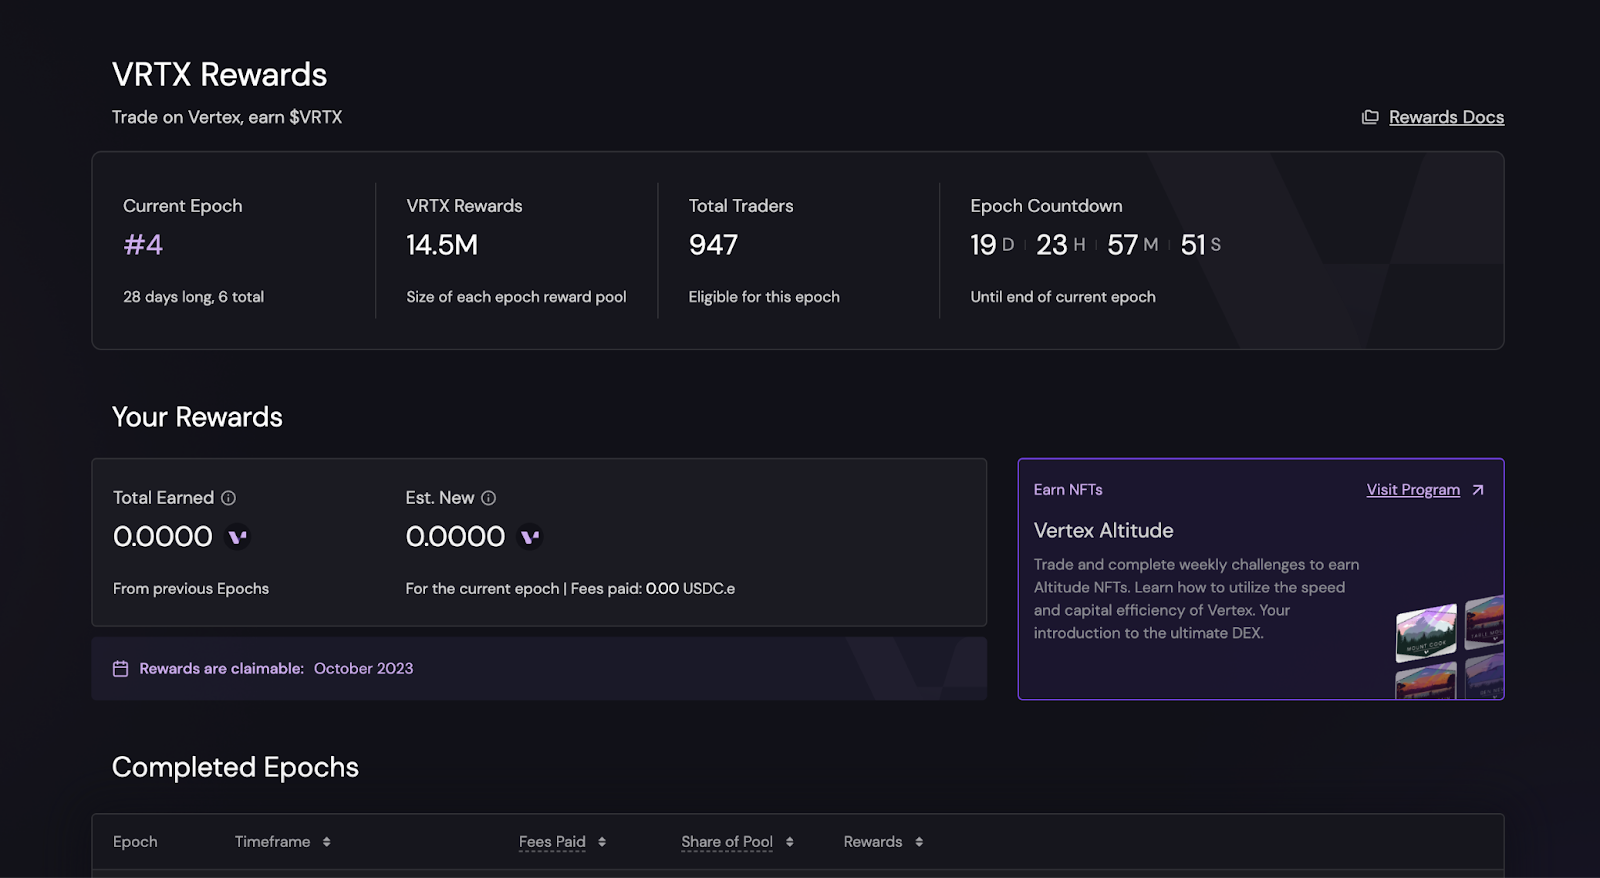This screenshot has height=878, width=1600.
Task: Click 'Until end of current epoch' text
Action: [x=1063, y=297]
